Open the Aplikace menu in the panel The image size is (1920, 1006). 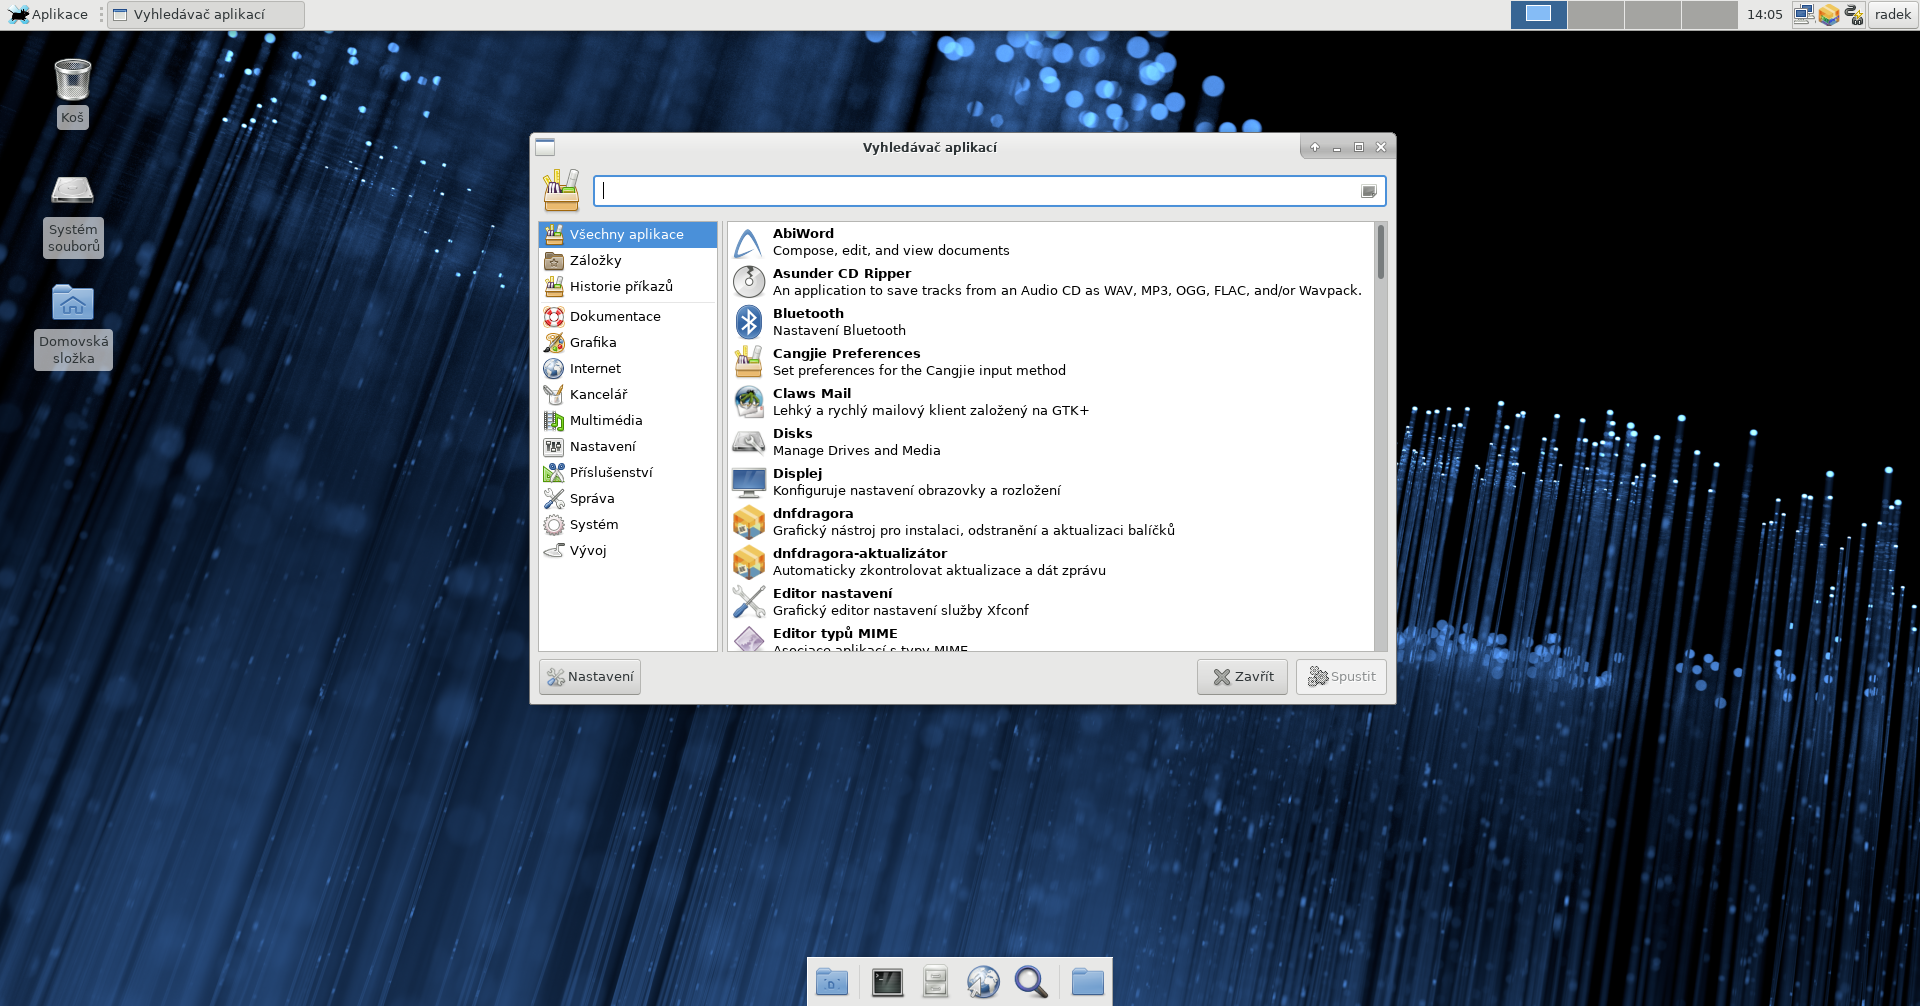[x=49, y=14]
